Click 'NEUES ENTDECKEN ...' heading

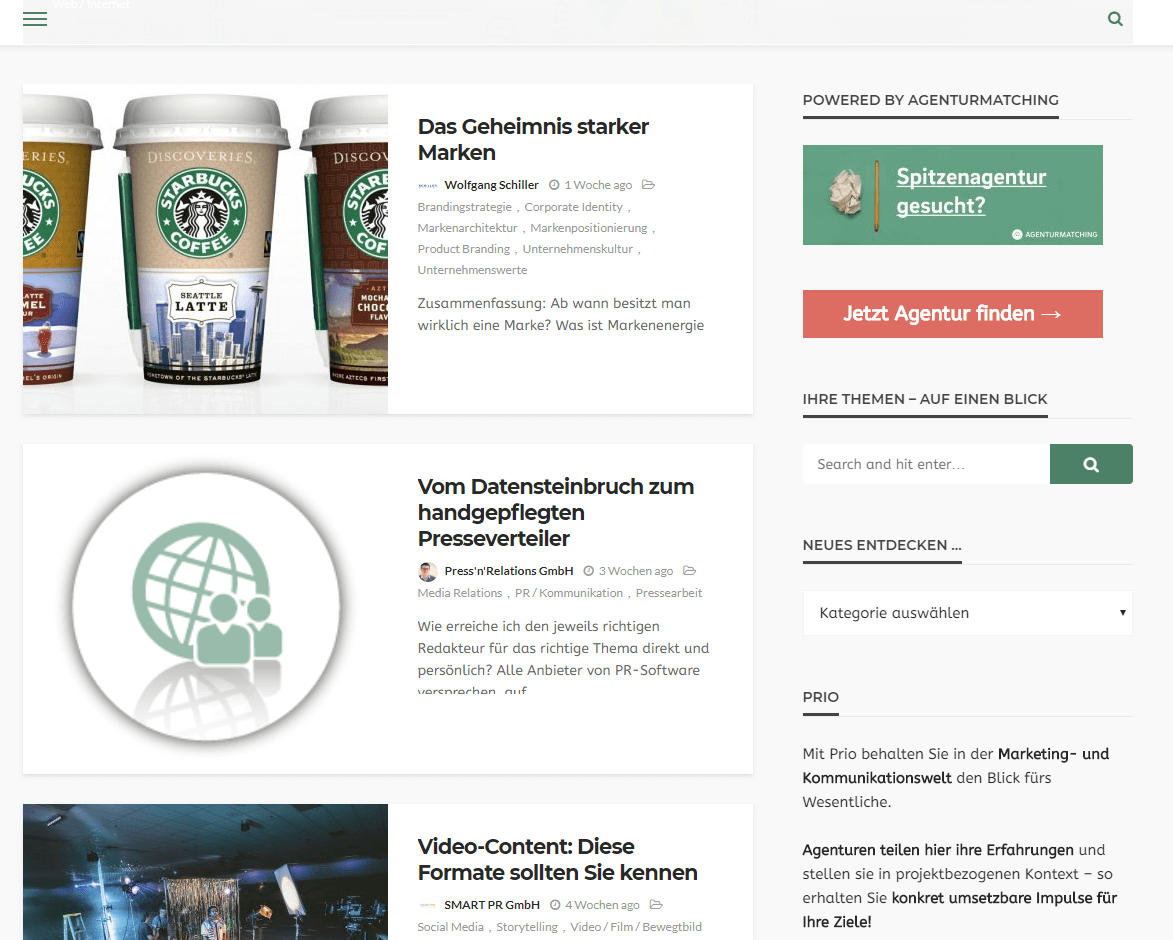(x=882, y=545)
